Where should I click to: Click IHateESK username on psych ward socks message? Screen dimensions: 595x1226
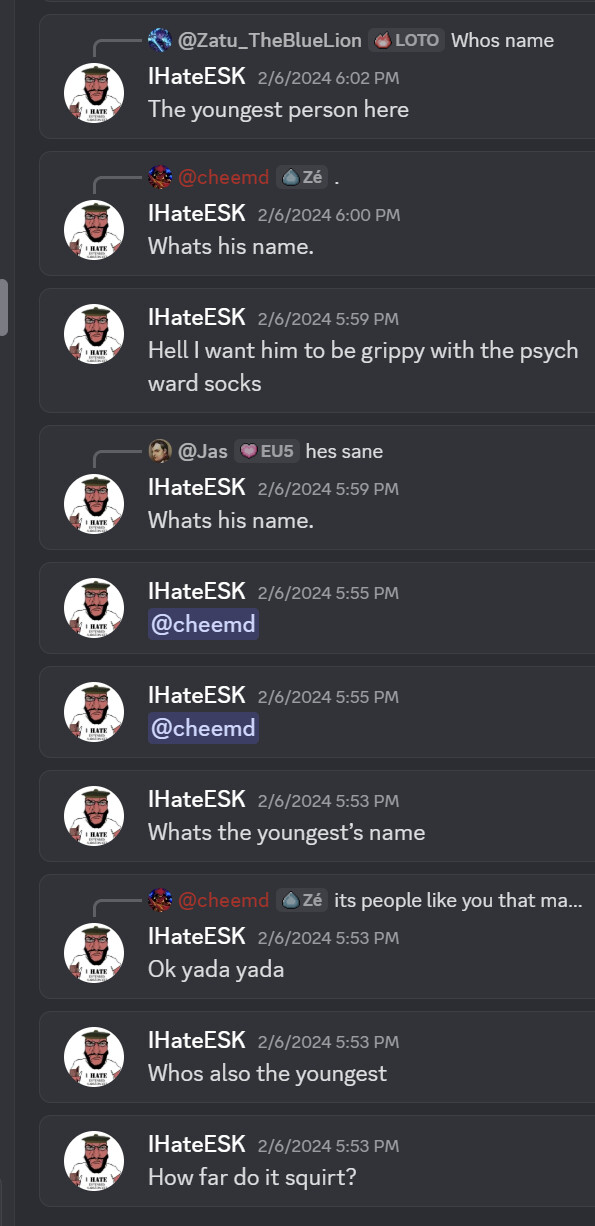click(x=197, y=317)
